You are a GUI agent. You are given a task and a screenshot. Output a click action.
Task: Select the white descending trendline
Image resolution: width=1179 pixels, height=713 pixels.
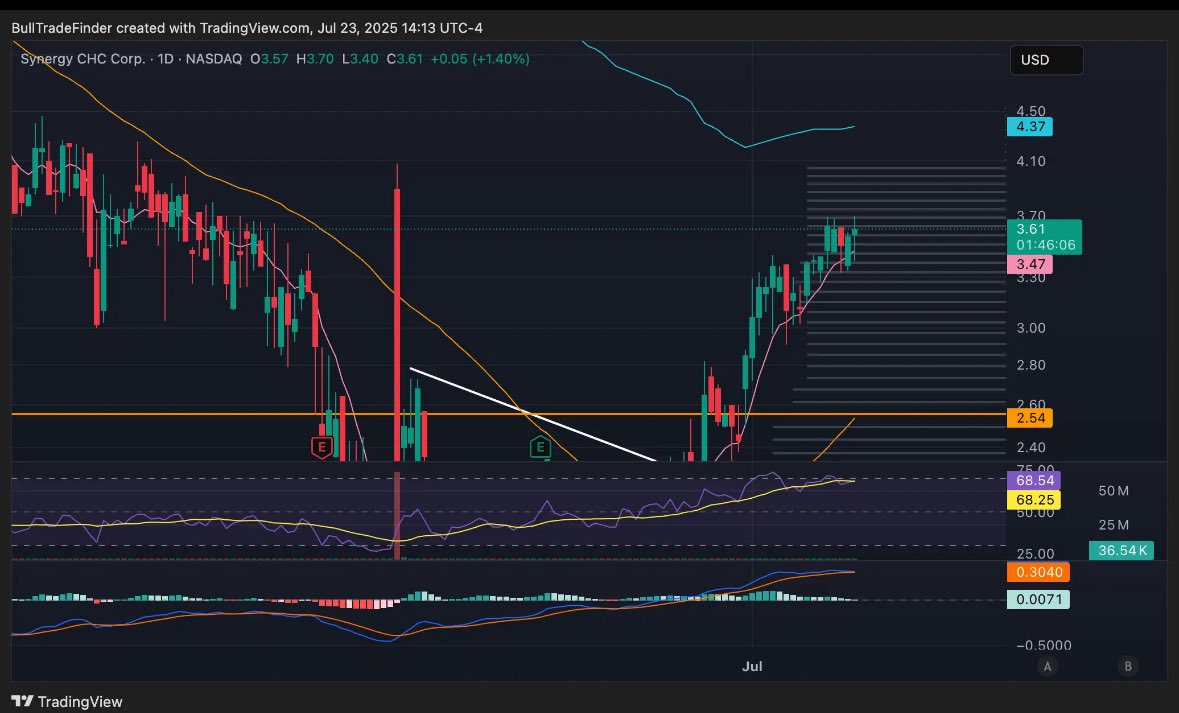[533, 414]
